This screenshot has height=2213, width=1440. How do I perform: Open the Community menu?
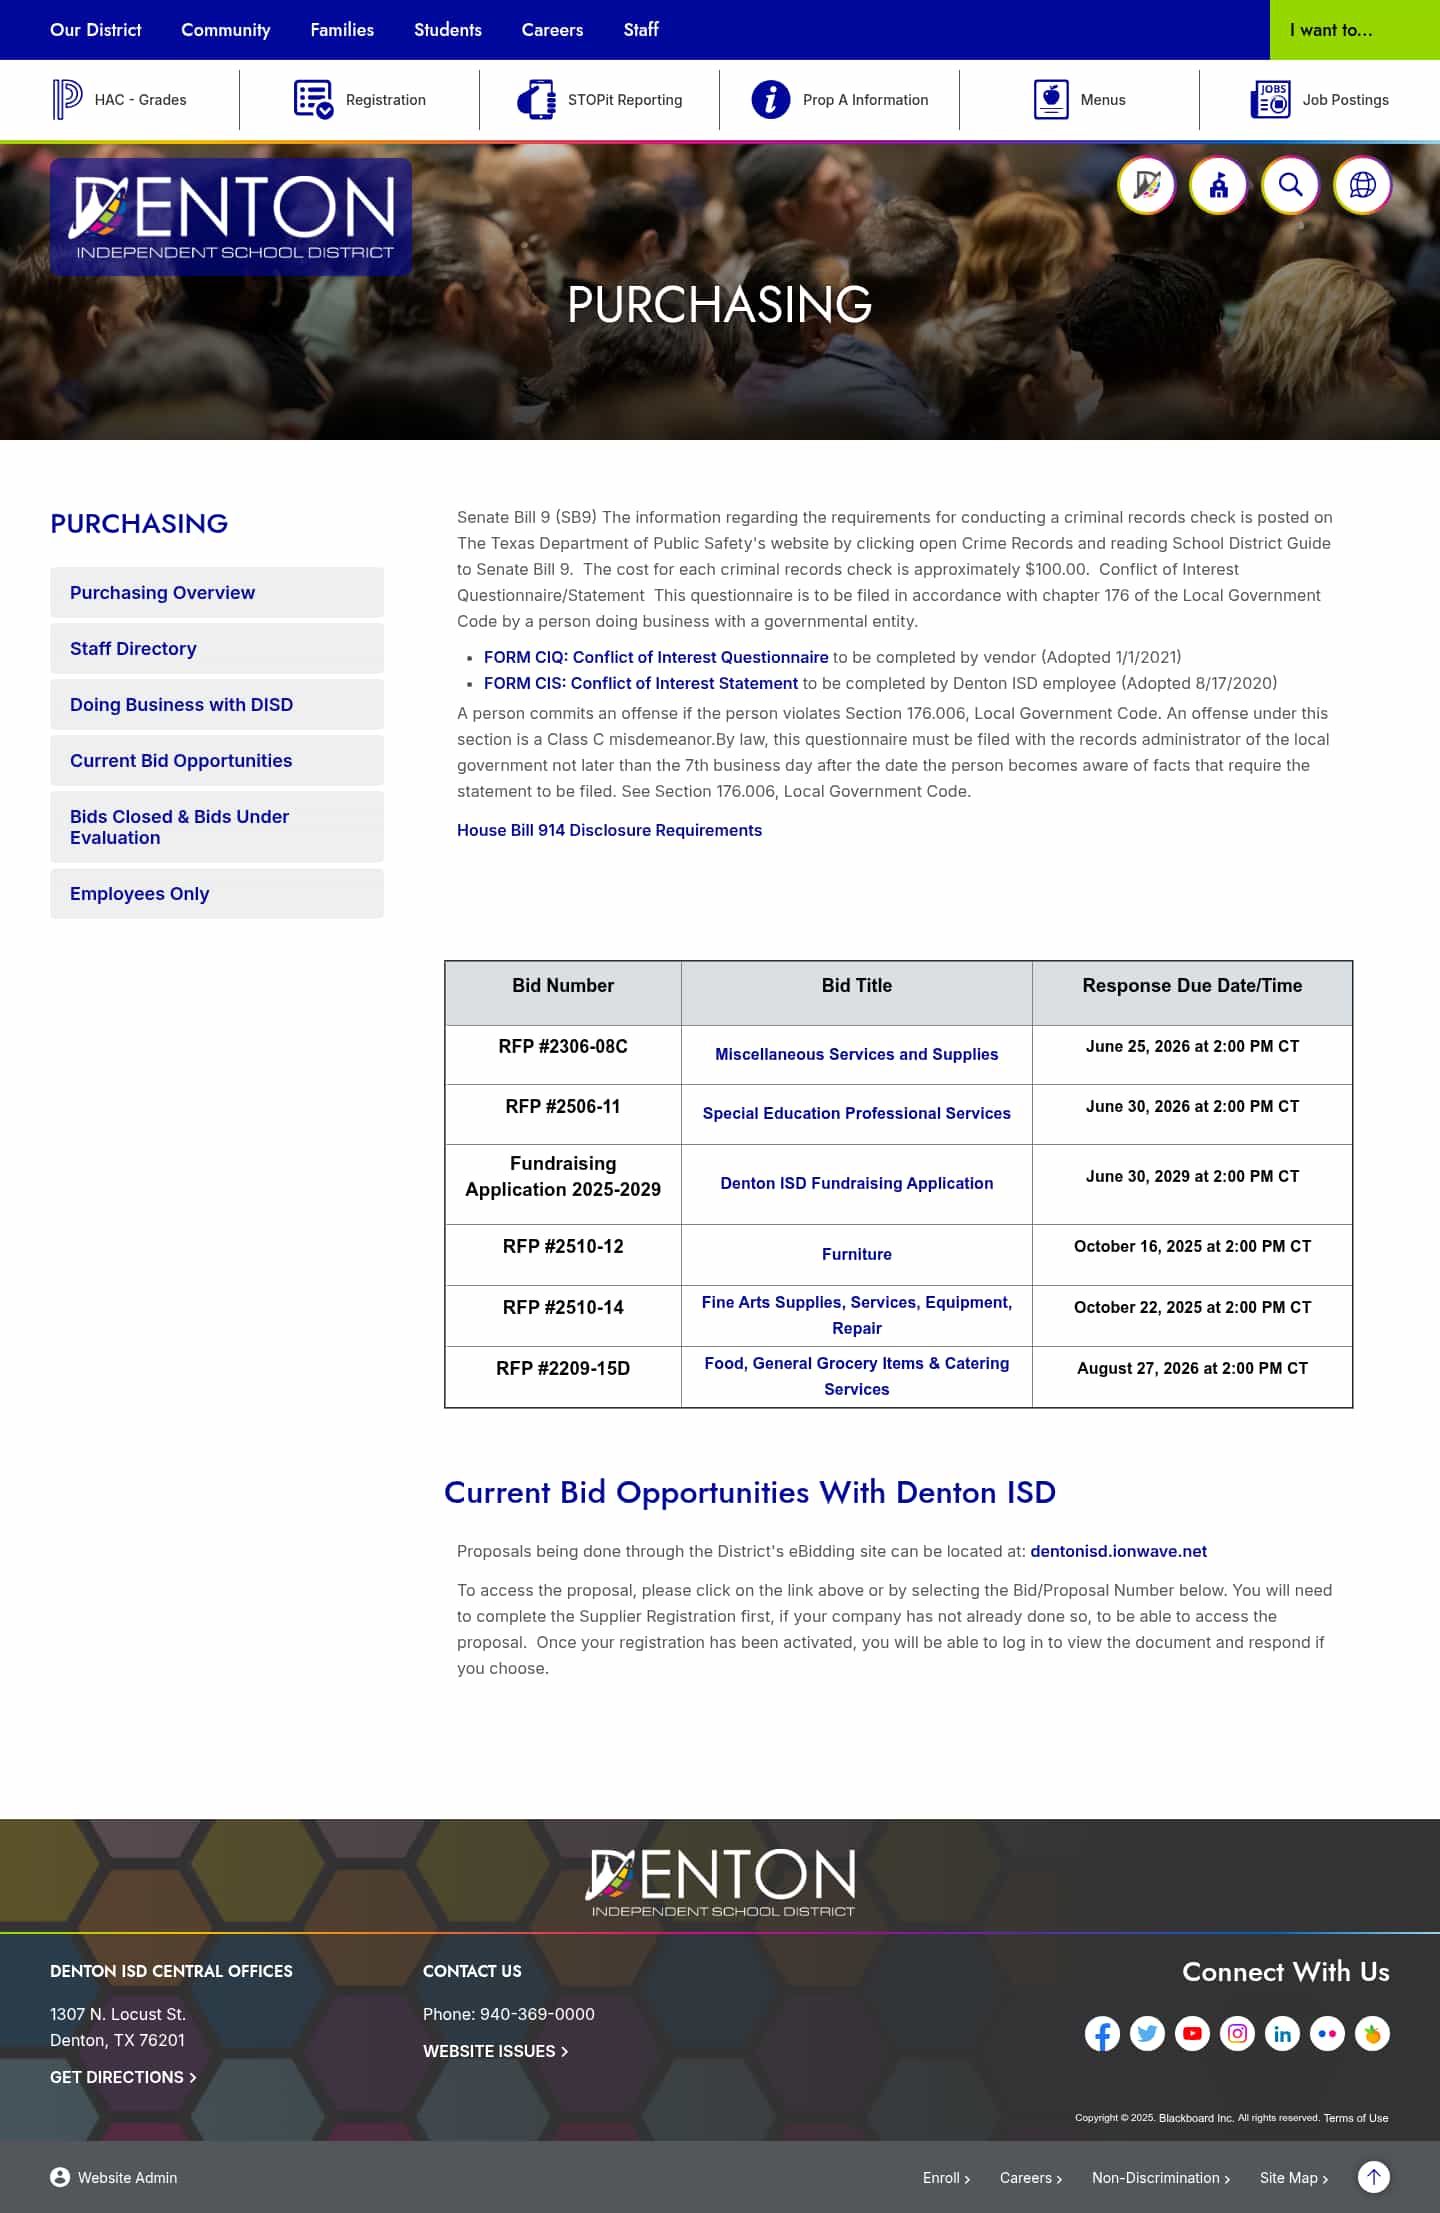coord(226,30)
